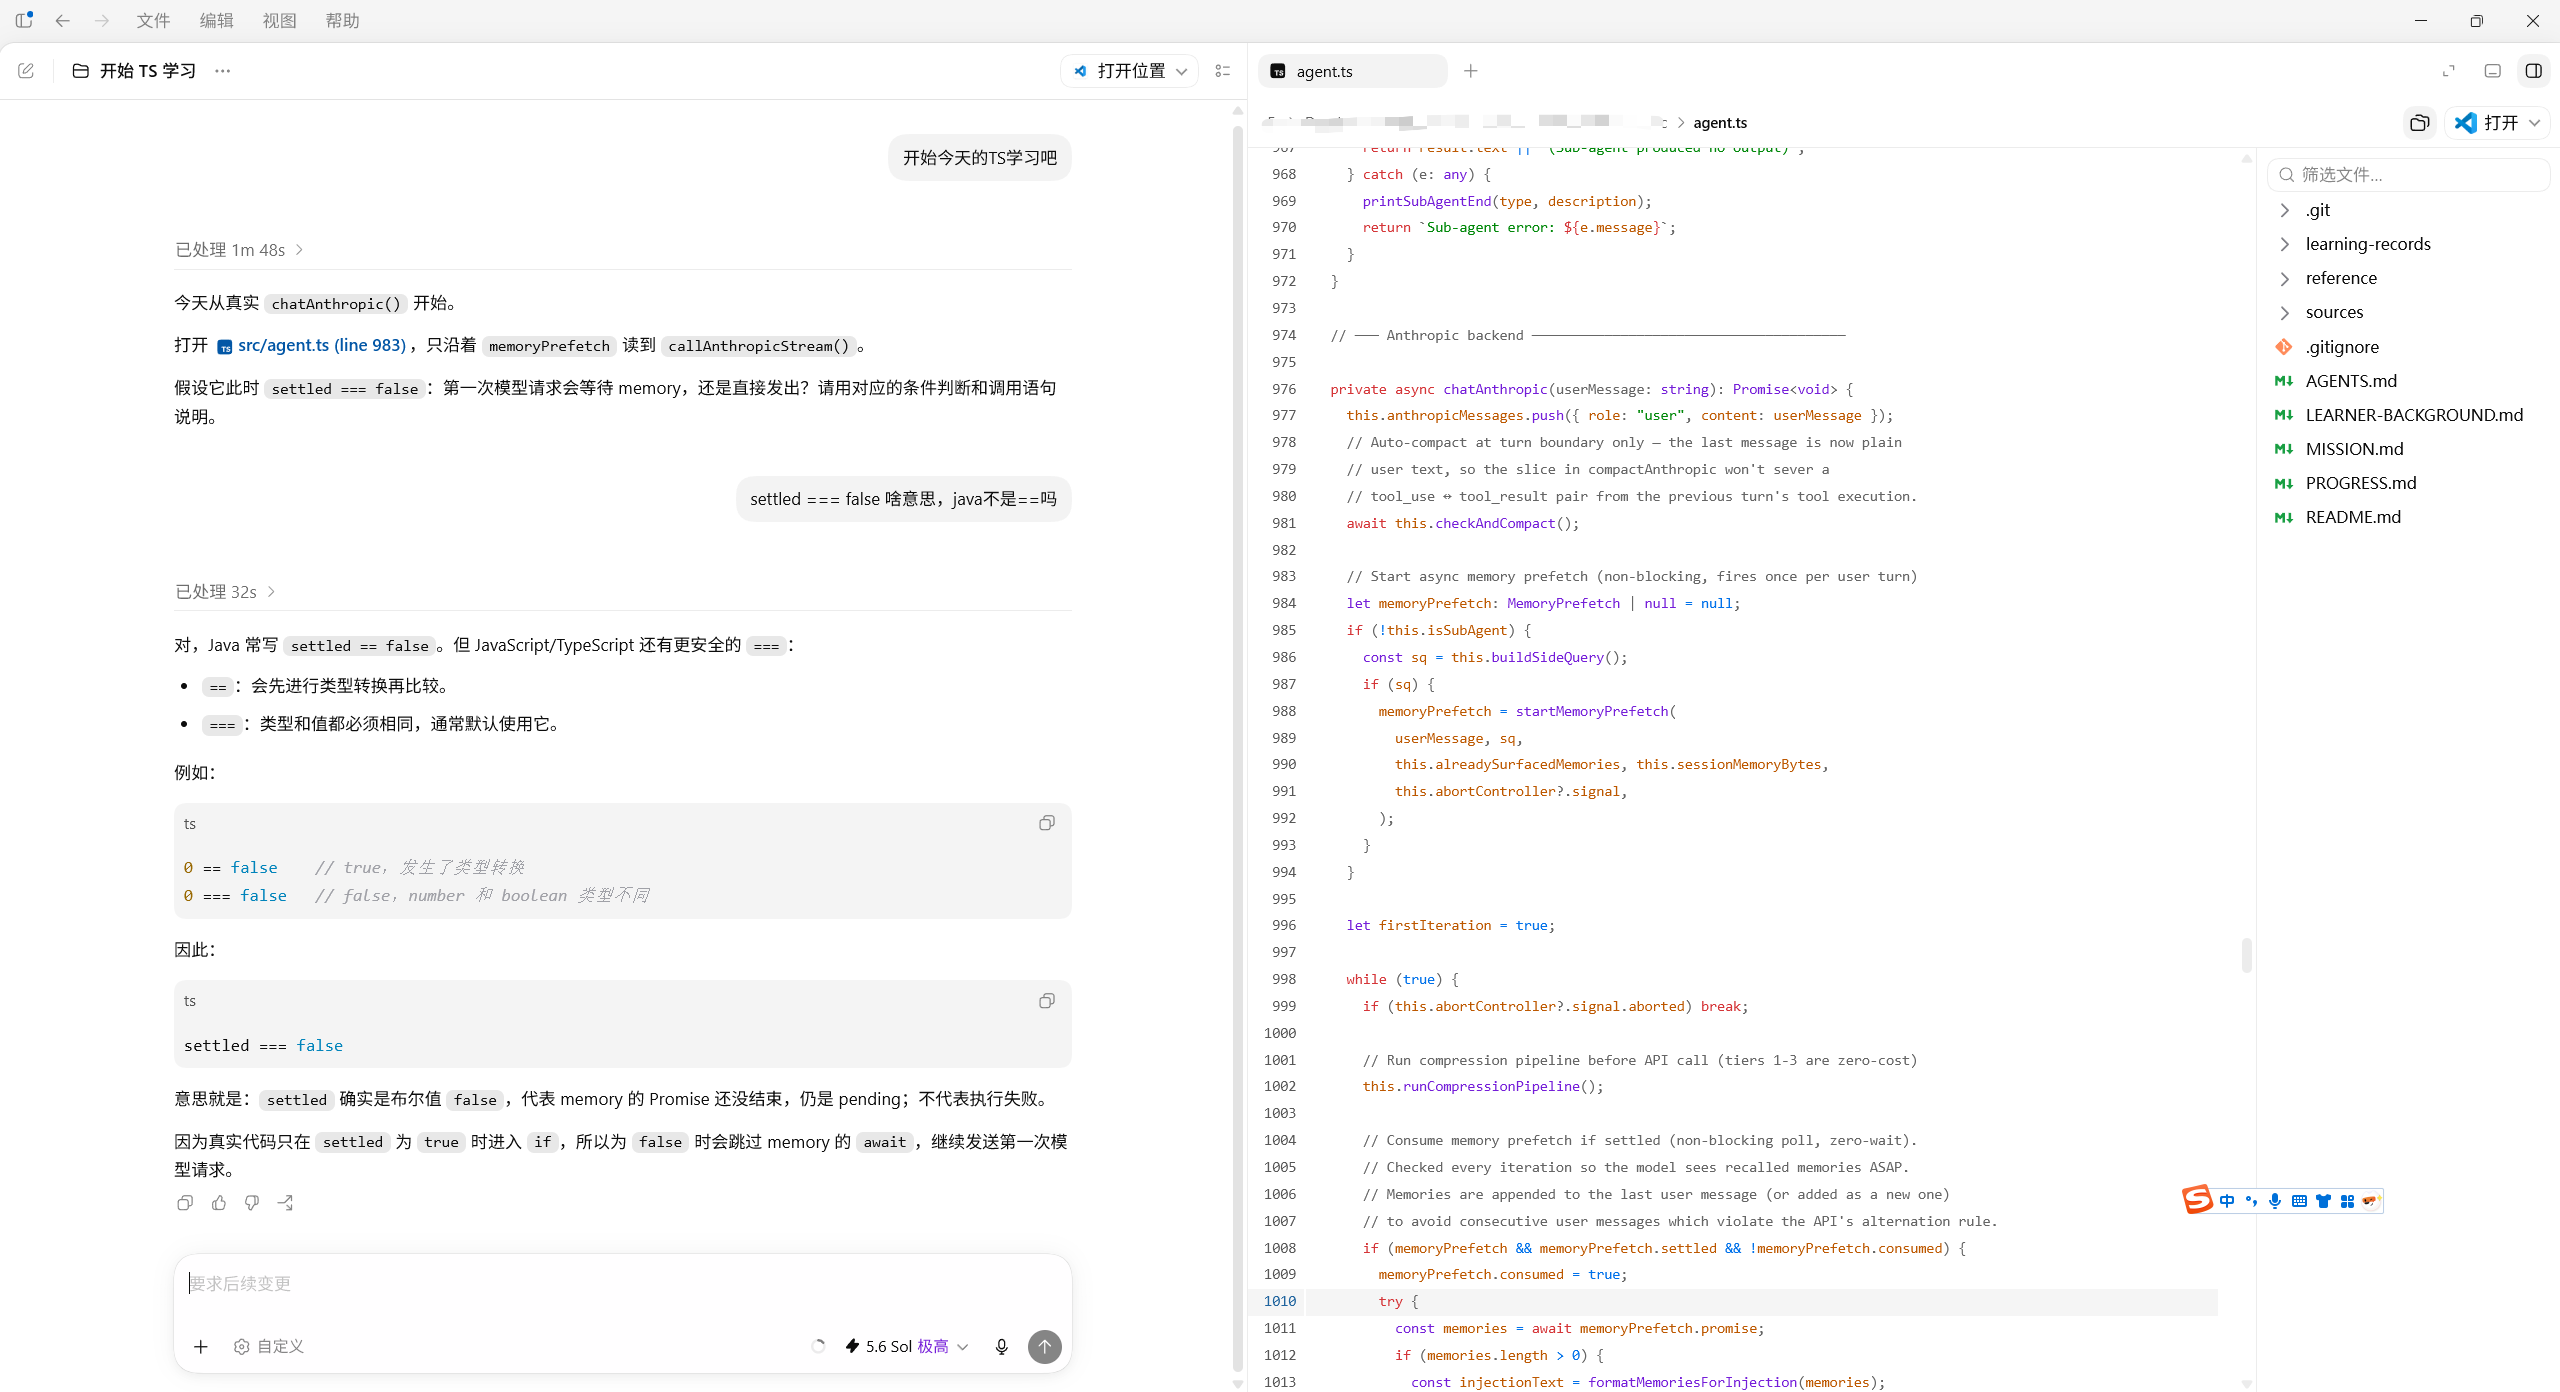2560x1392 pixels.
Task: Open the 5.6 Sol 极高 model selector
Action: (x=907, y=1347)
